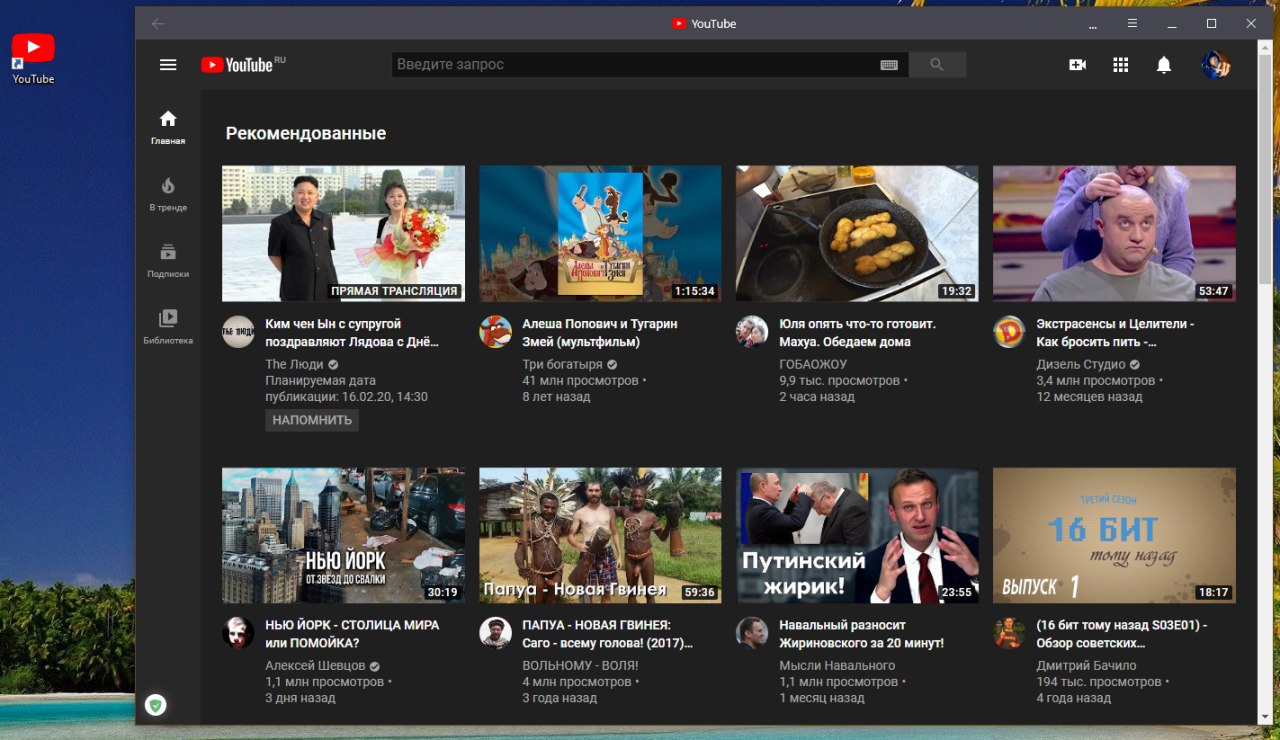Viewport: 1280px width, 740px height.
Task: Open title НЬЮ ЙОРК - СТОЛИЦА МИРА
Action: click(352, 634)
